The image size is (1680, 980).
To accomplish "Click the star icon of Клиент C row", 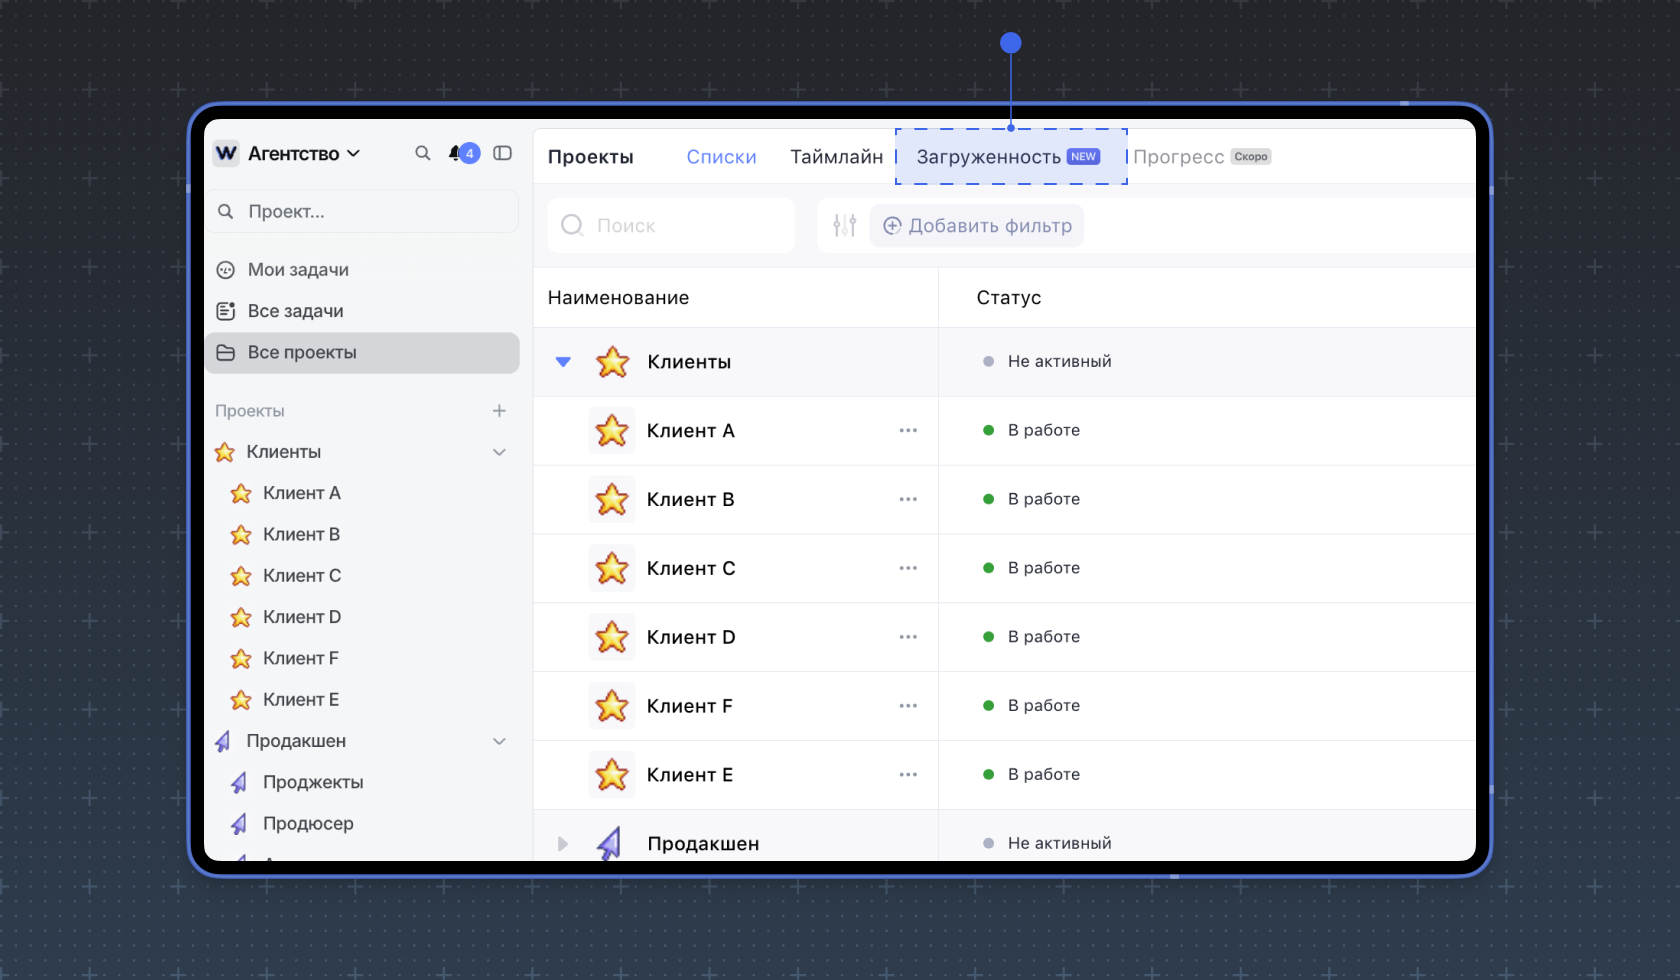I will point(612,568).
